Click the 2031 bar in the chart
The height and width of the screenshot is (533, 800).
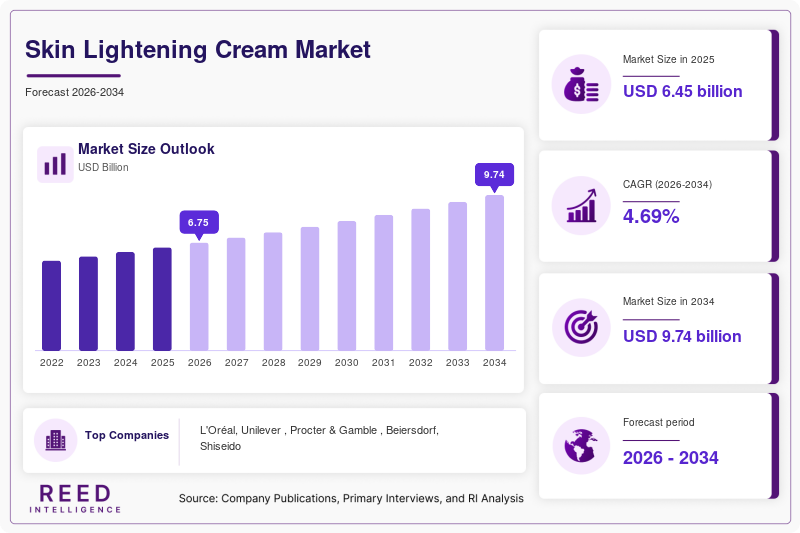[384, 283]
